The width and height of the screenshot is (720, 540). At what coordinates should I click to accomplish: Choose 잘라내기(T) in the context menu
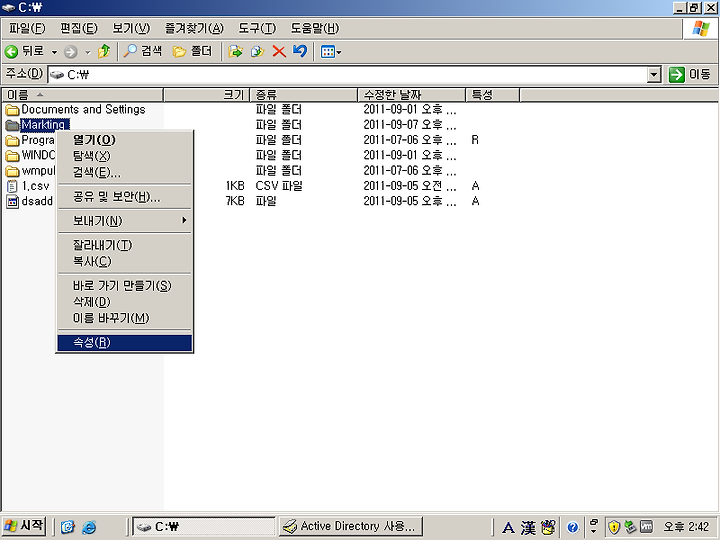[124, 245]
